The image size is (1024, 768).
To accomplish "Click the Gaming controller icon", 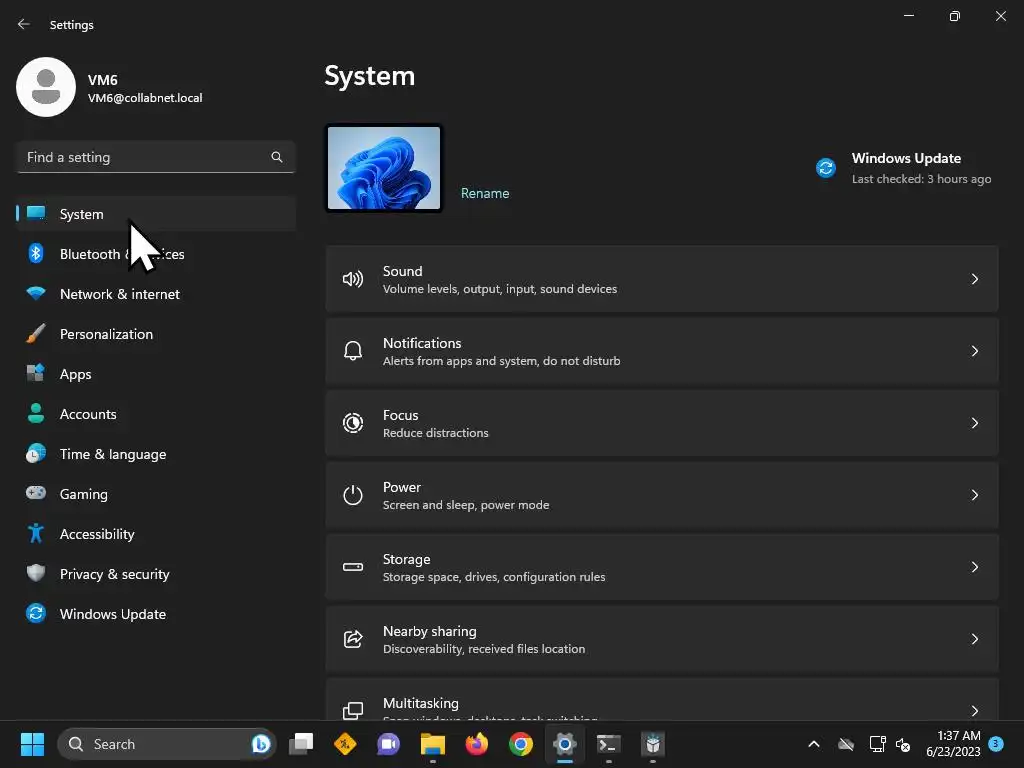I will (36, 493).
